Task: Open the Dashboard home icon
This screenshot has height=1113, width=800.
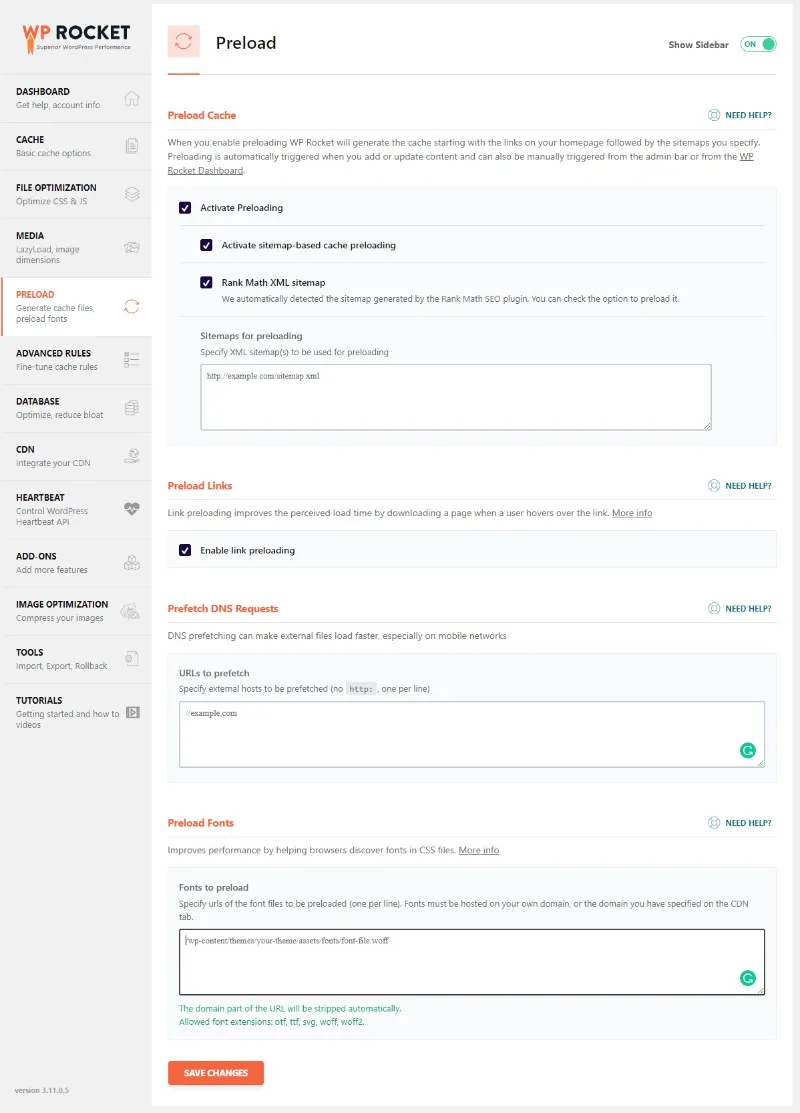Action: [131, 98]
